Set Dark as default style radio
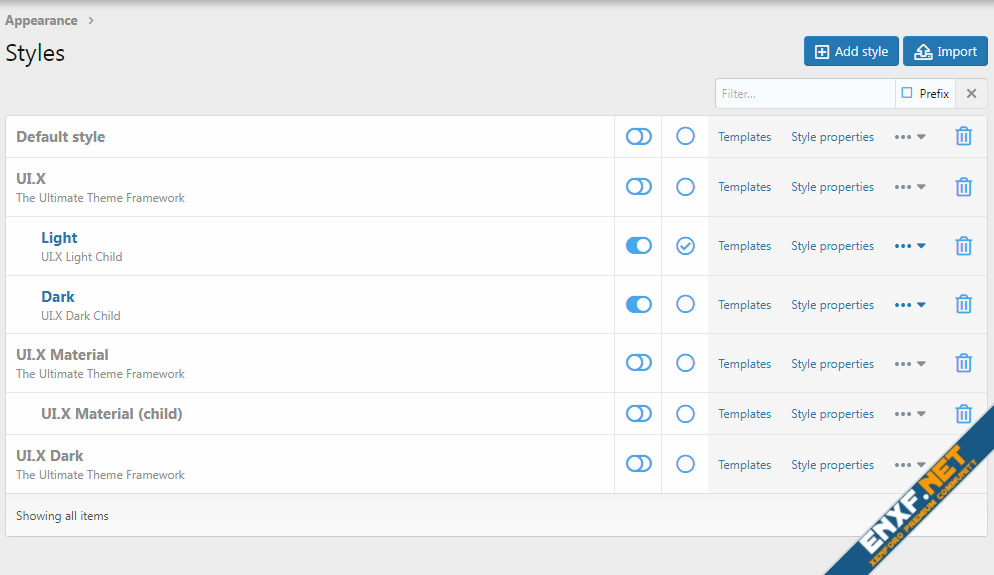The image size is (994, 575). (x=685, y=305)
